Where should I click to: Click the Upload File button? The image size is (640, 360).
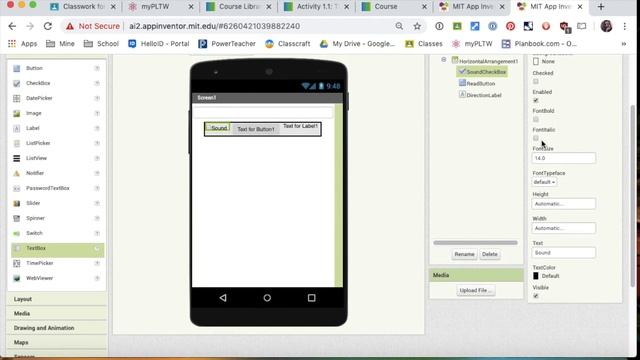(x=476, y=291)
